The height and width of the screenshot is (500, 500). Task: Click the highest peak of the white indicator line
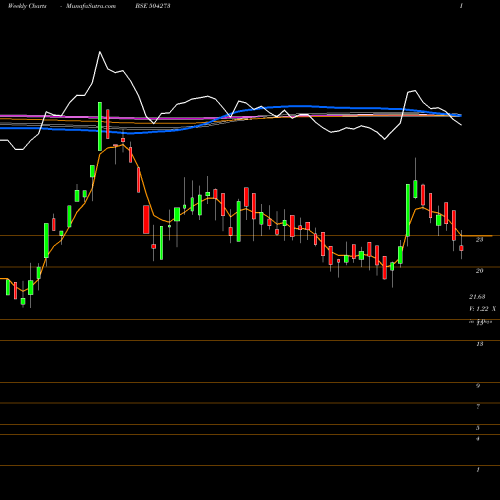pyautogui.click(x=100, y=52)
